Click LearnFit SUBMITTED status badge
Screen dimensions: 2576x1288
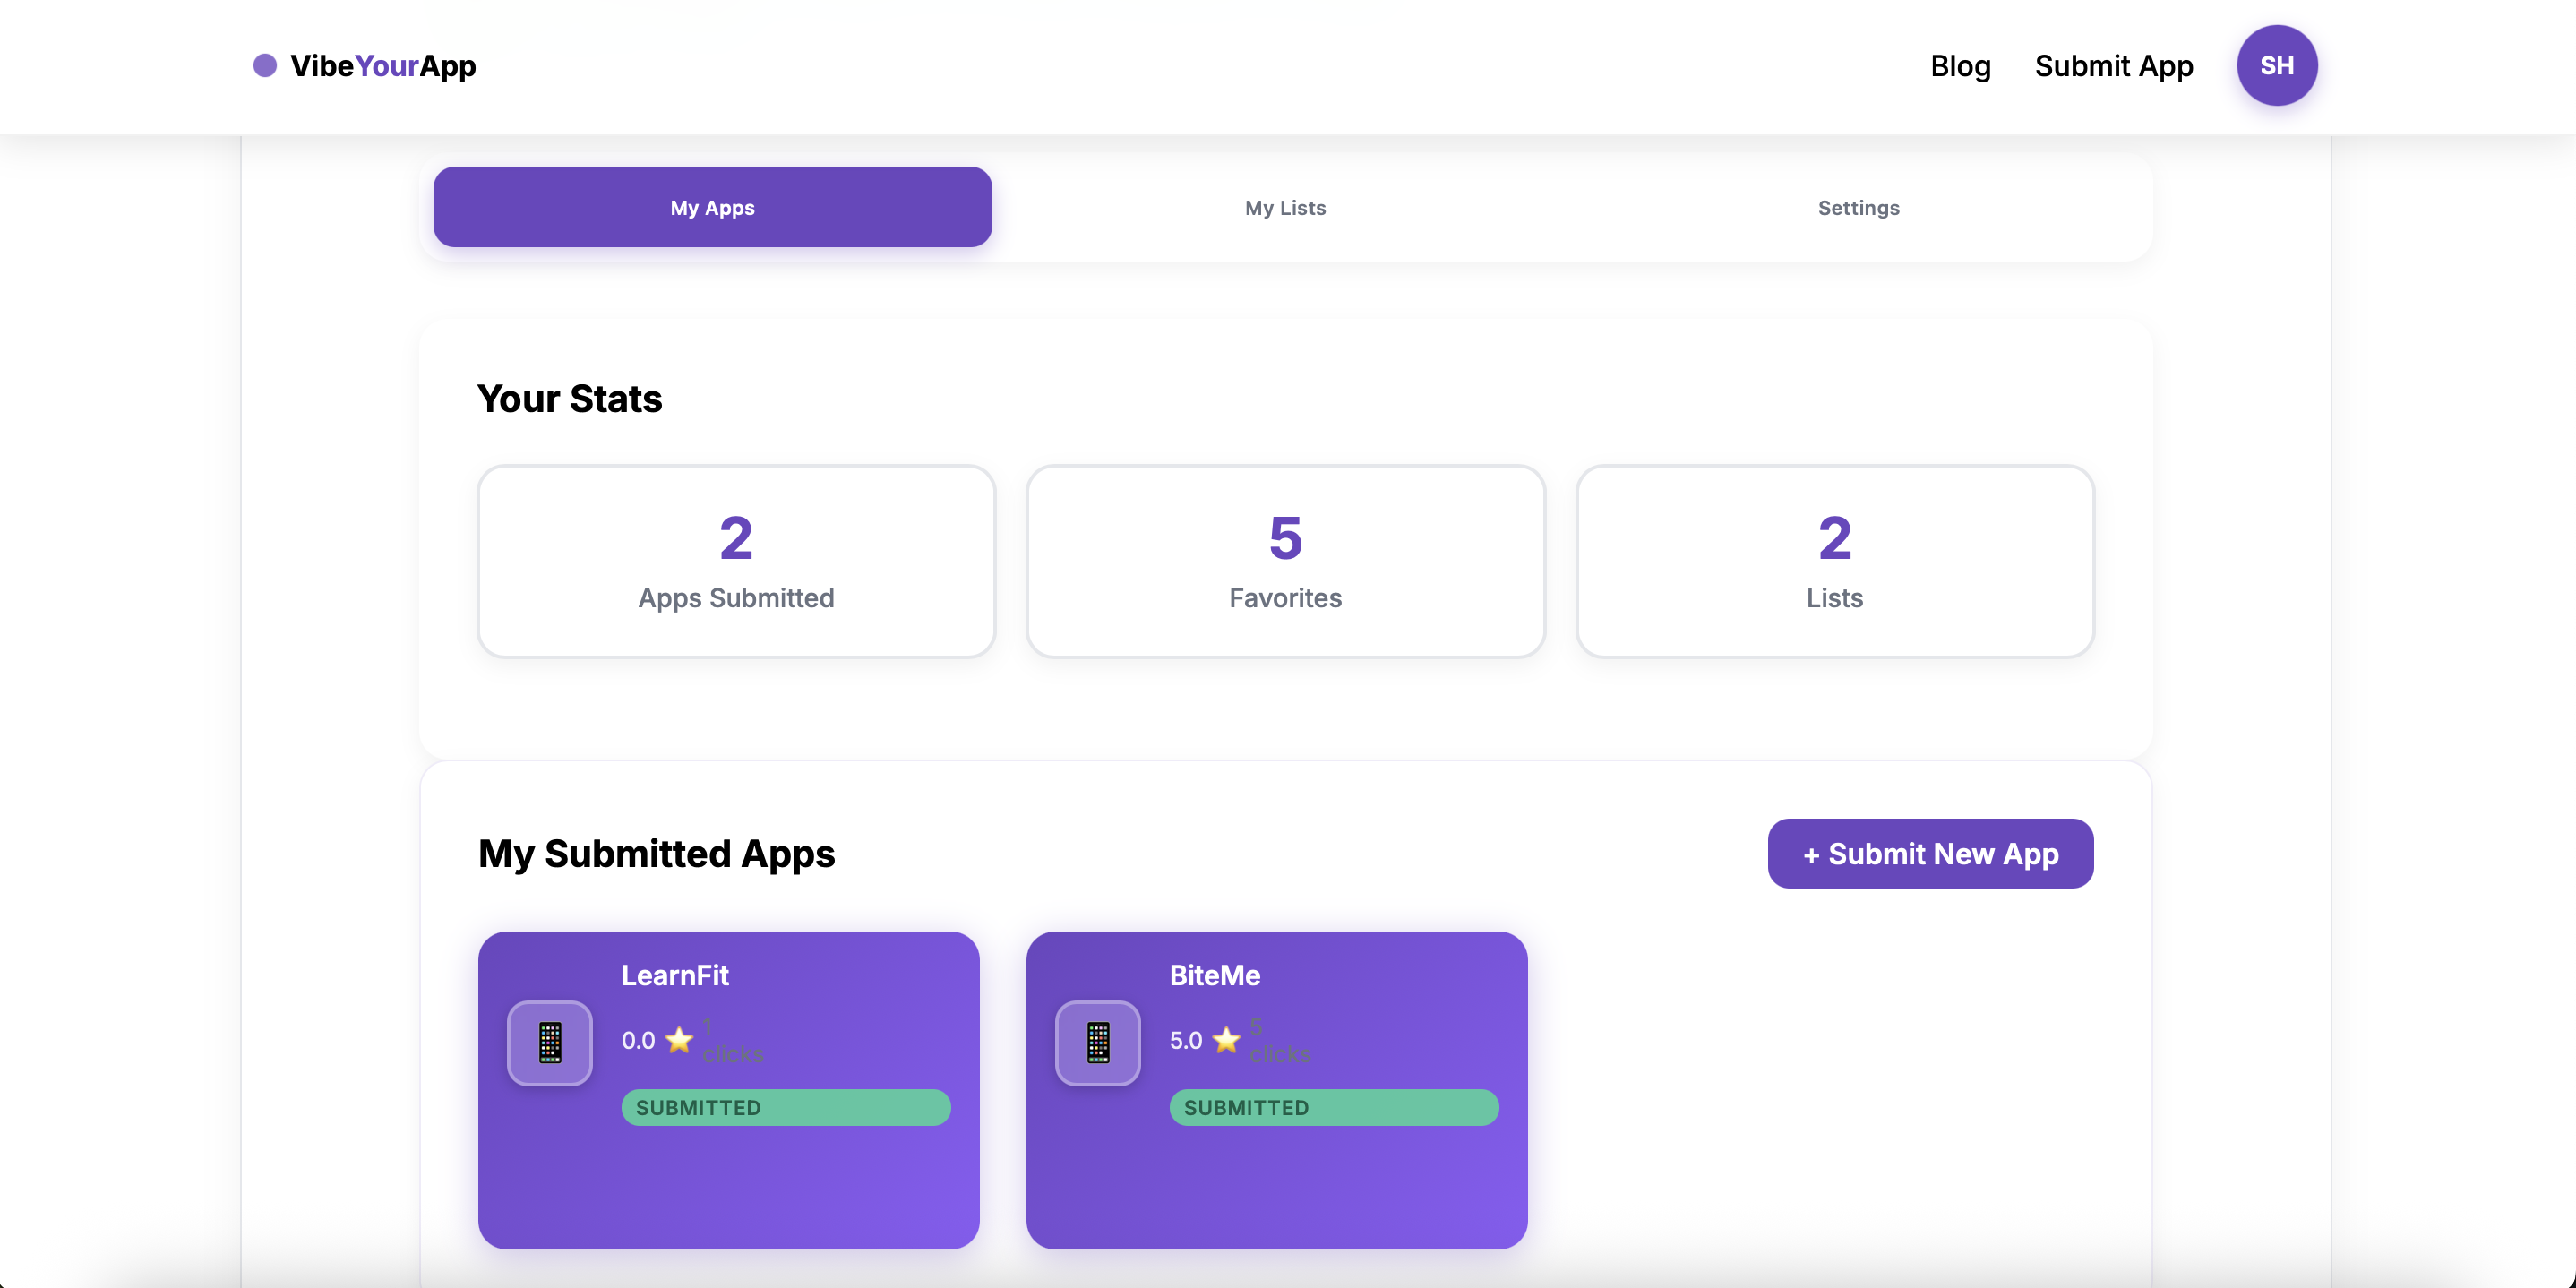785,1107
